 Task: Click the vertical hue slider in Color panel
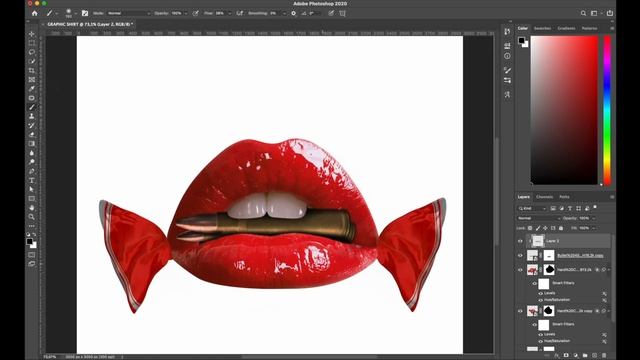point(607,110)
